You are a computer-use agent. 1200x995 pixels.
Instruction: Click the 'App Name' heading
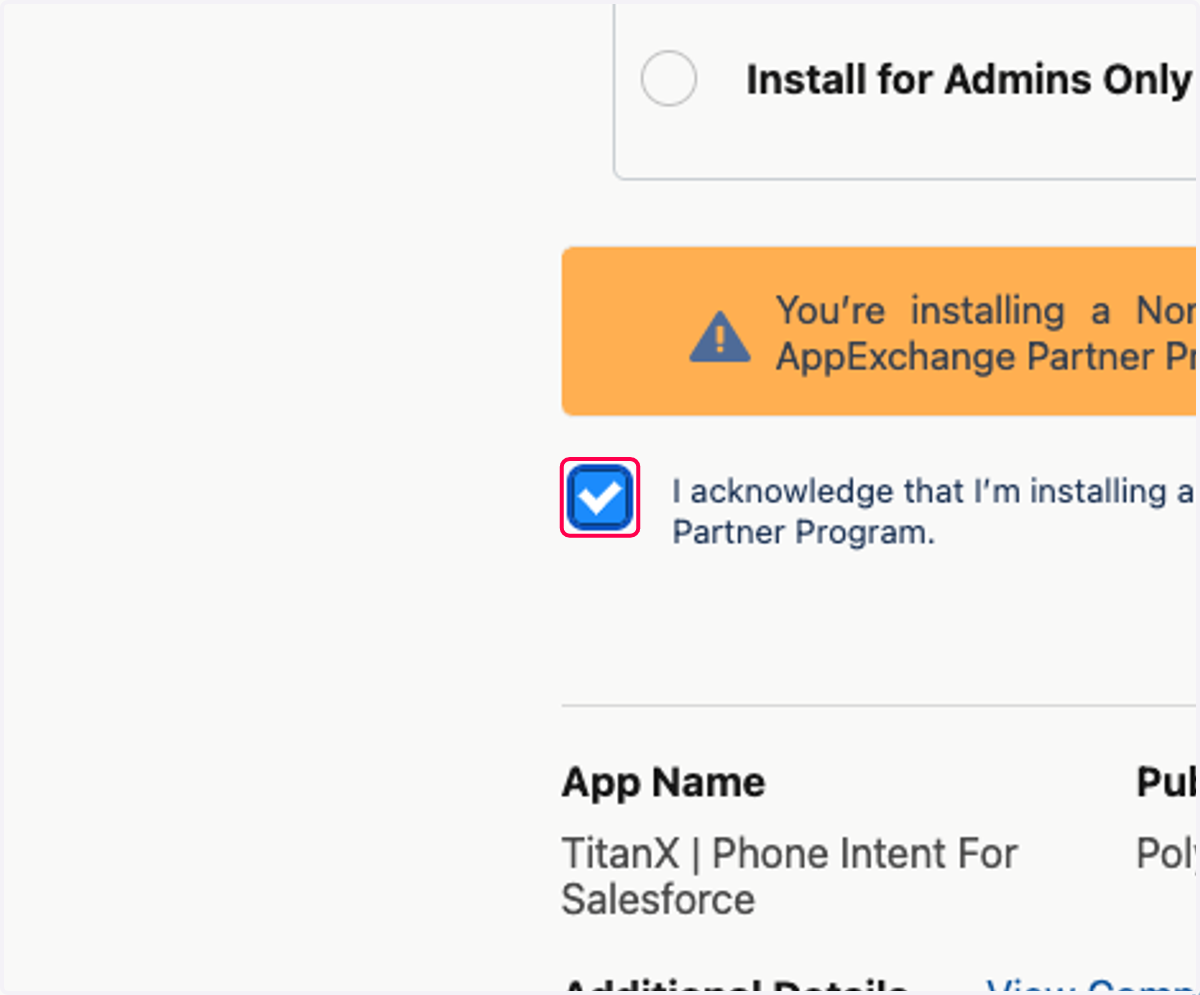tap(663, 782)
